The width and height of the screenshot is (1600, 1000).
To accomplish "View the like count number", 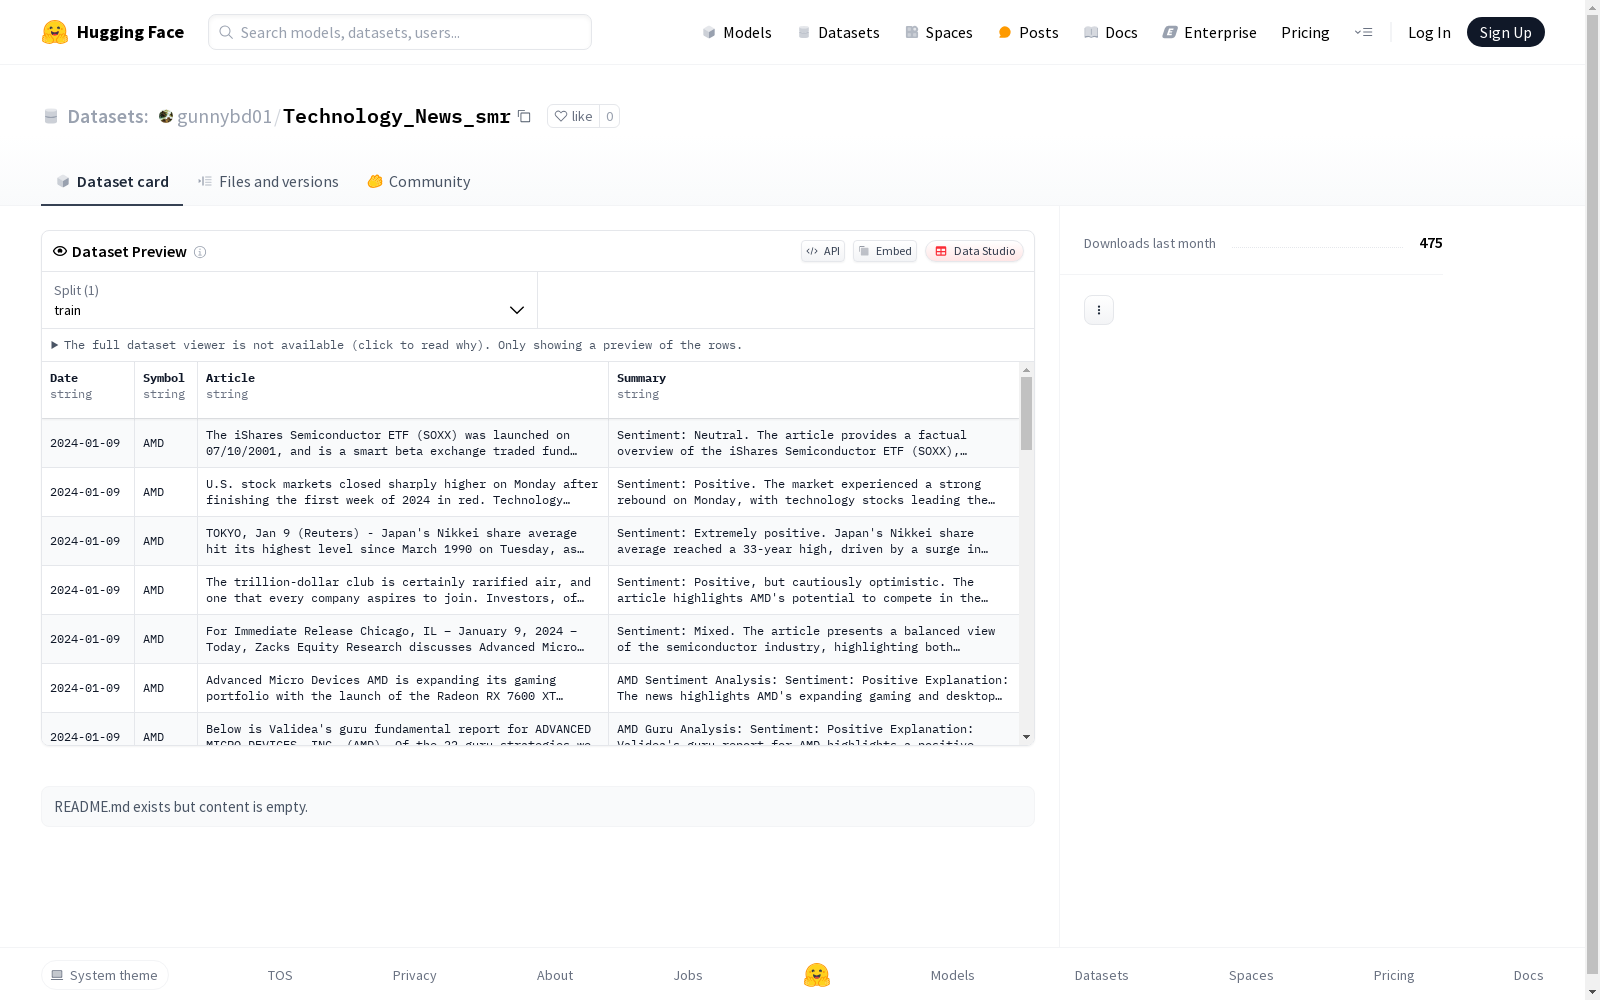I will tap(609, 116).
